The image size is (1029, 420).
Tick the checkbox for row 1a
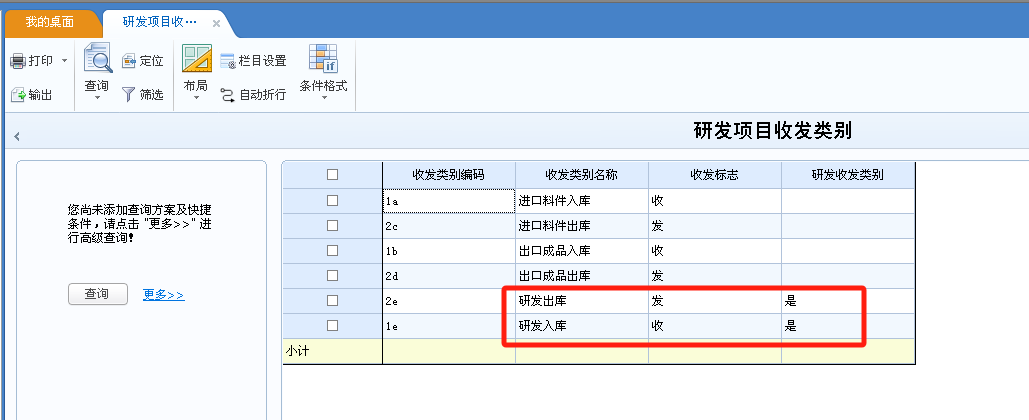click(332, 200)
